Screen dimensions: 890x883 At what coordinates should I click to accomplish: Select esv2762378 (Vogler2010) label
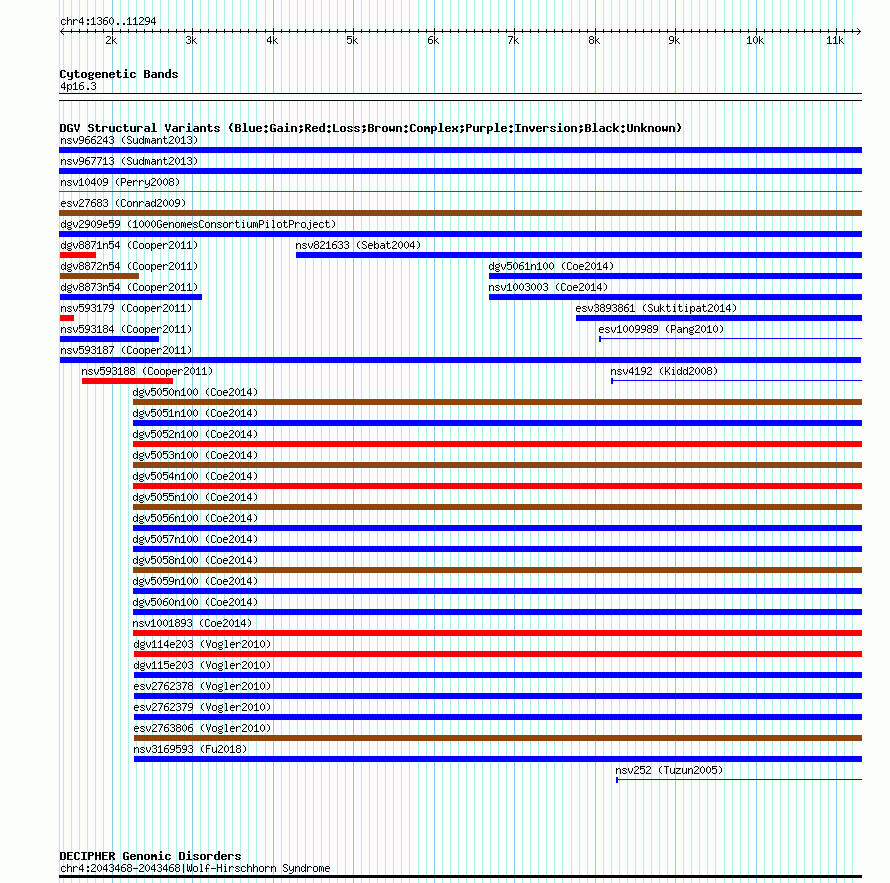coord(203,686)
